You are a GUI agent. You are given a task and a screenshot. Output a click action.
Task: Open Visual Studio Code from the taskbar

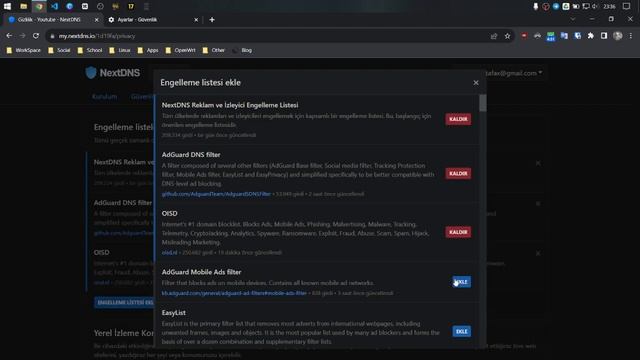point(54,6)
